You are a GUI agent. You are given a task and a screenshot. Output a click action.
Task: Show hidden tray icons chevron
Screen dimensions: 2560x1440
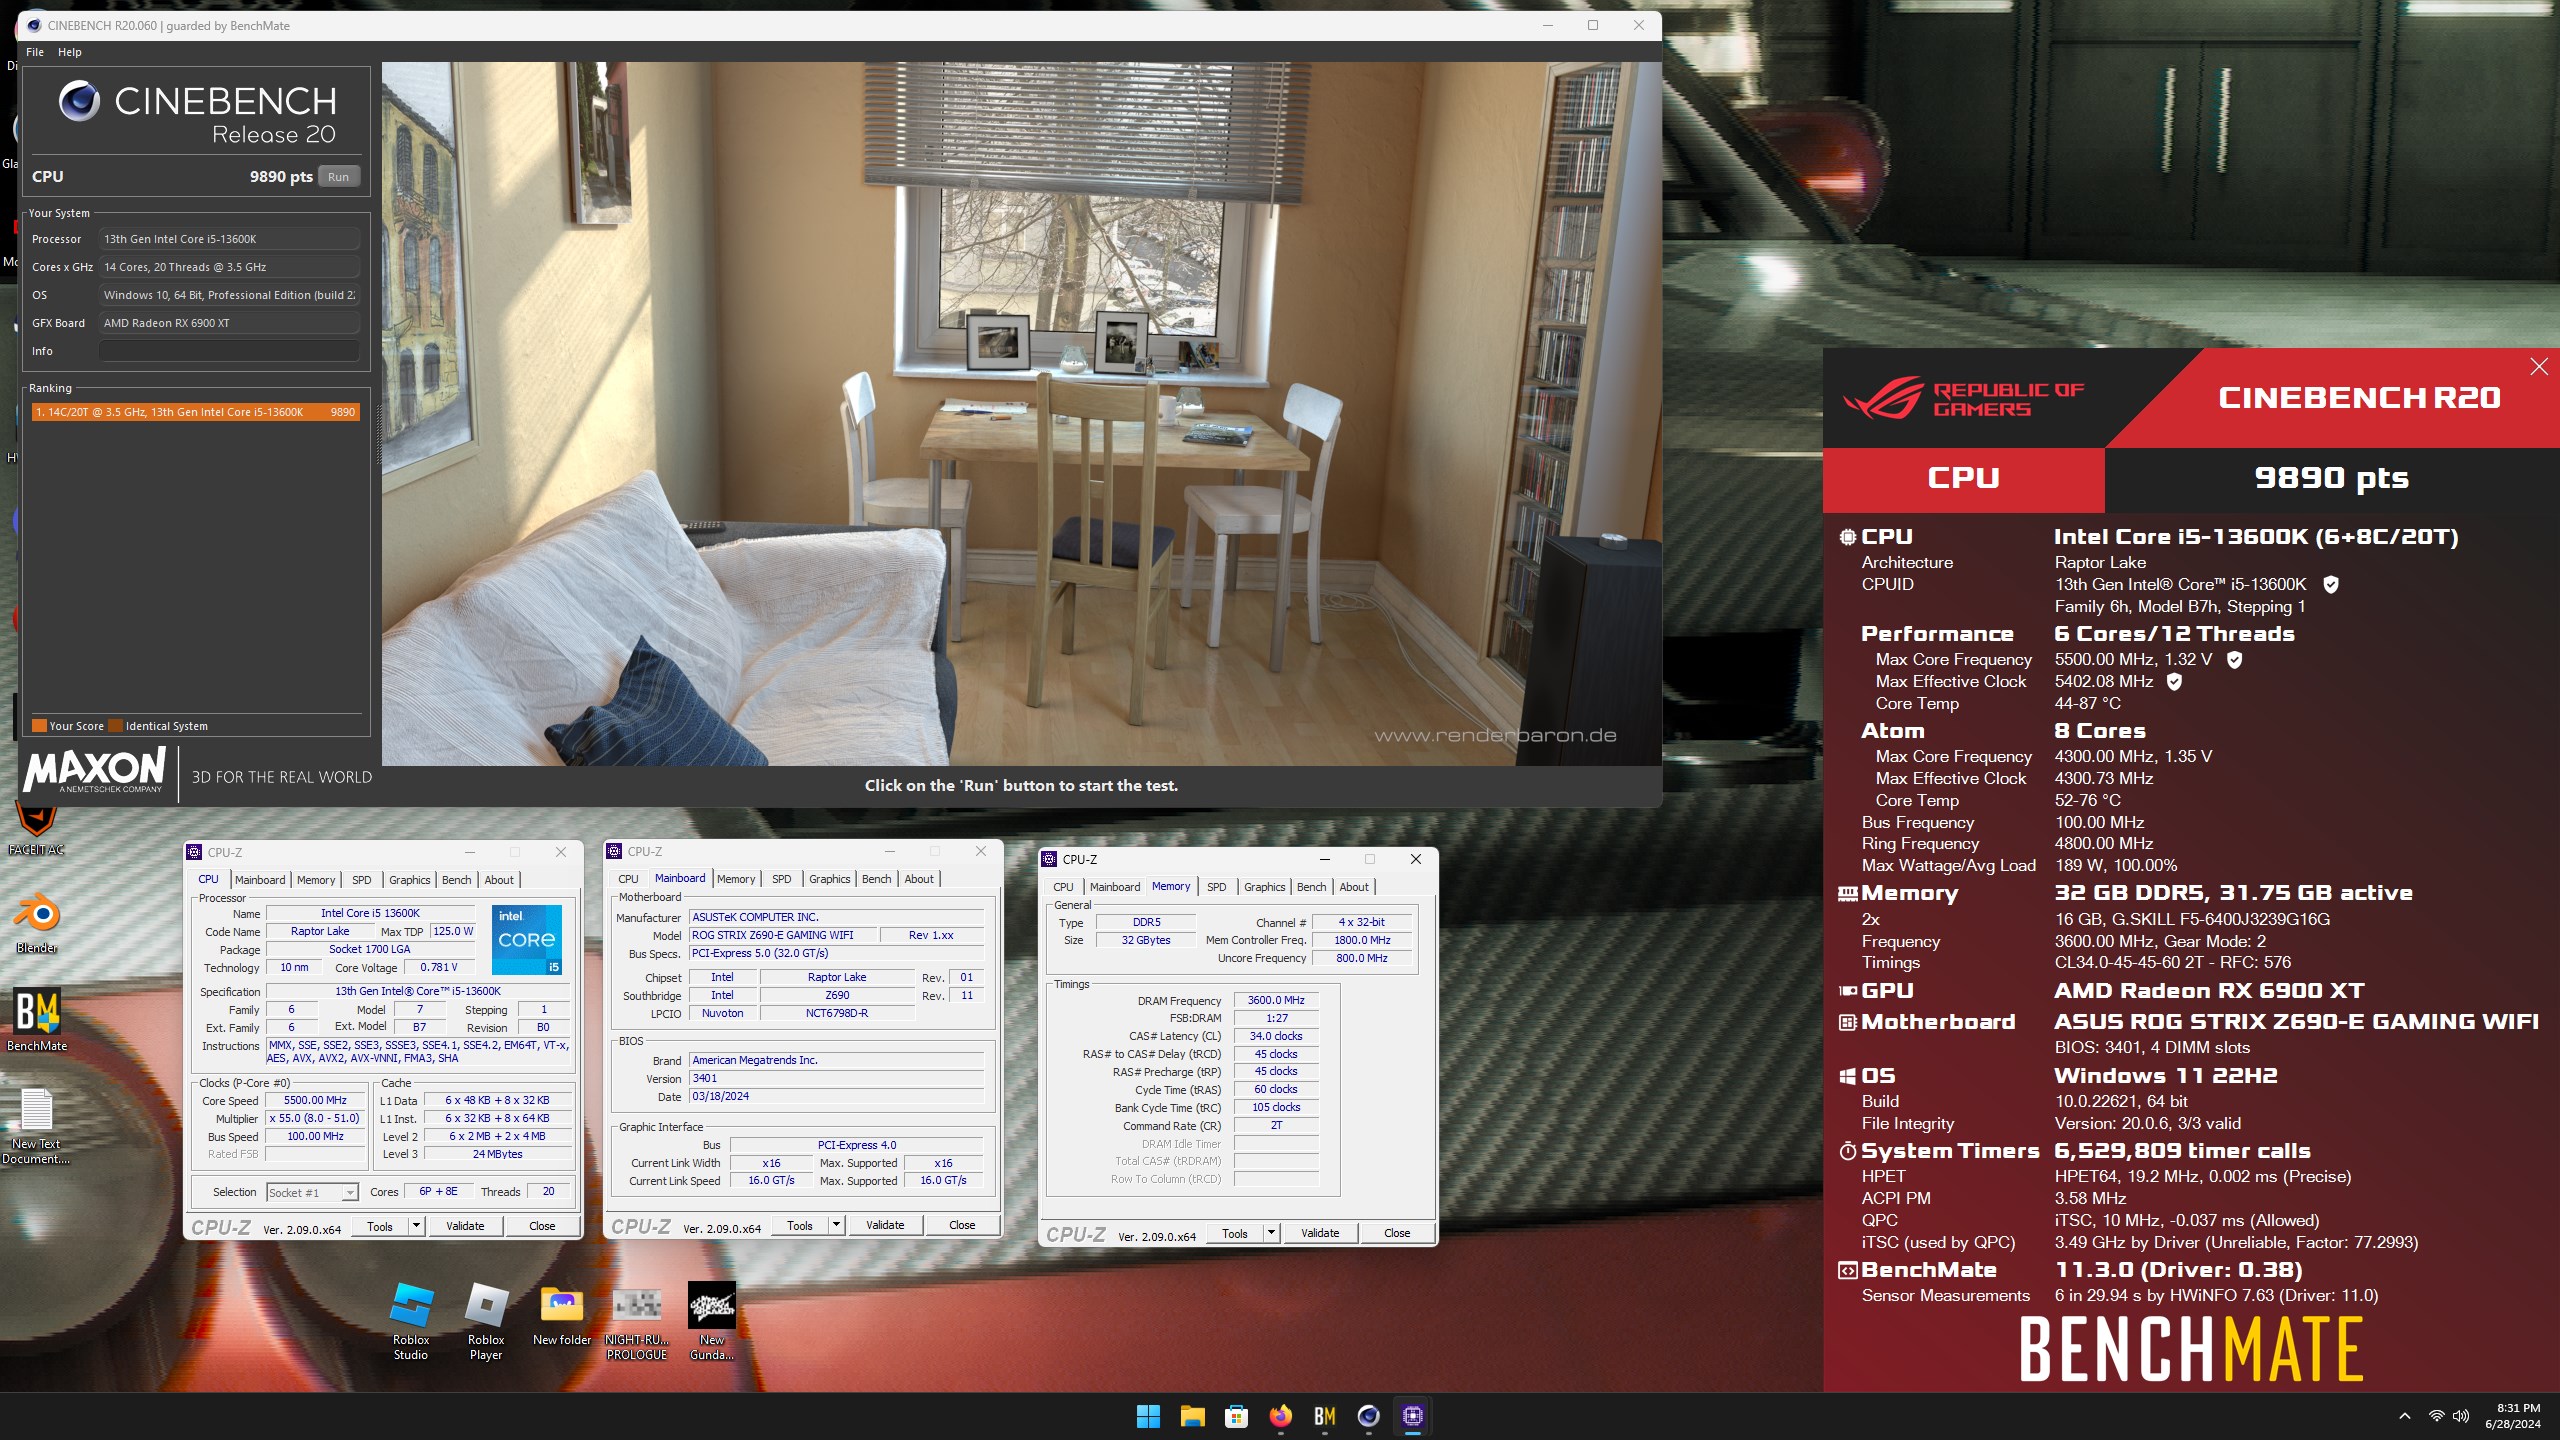[2405, 1416]
